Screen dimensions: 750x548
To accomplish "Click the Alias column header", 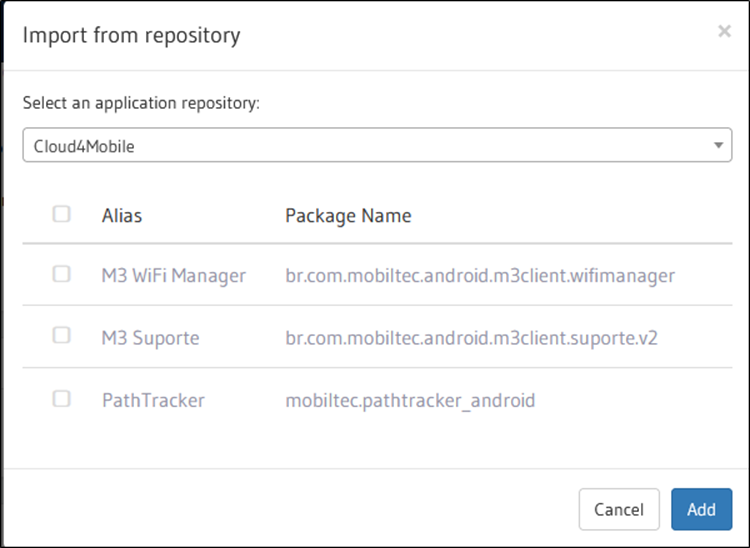I will point(121,216).
